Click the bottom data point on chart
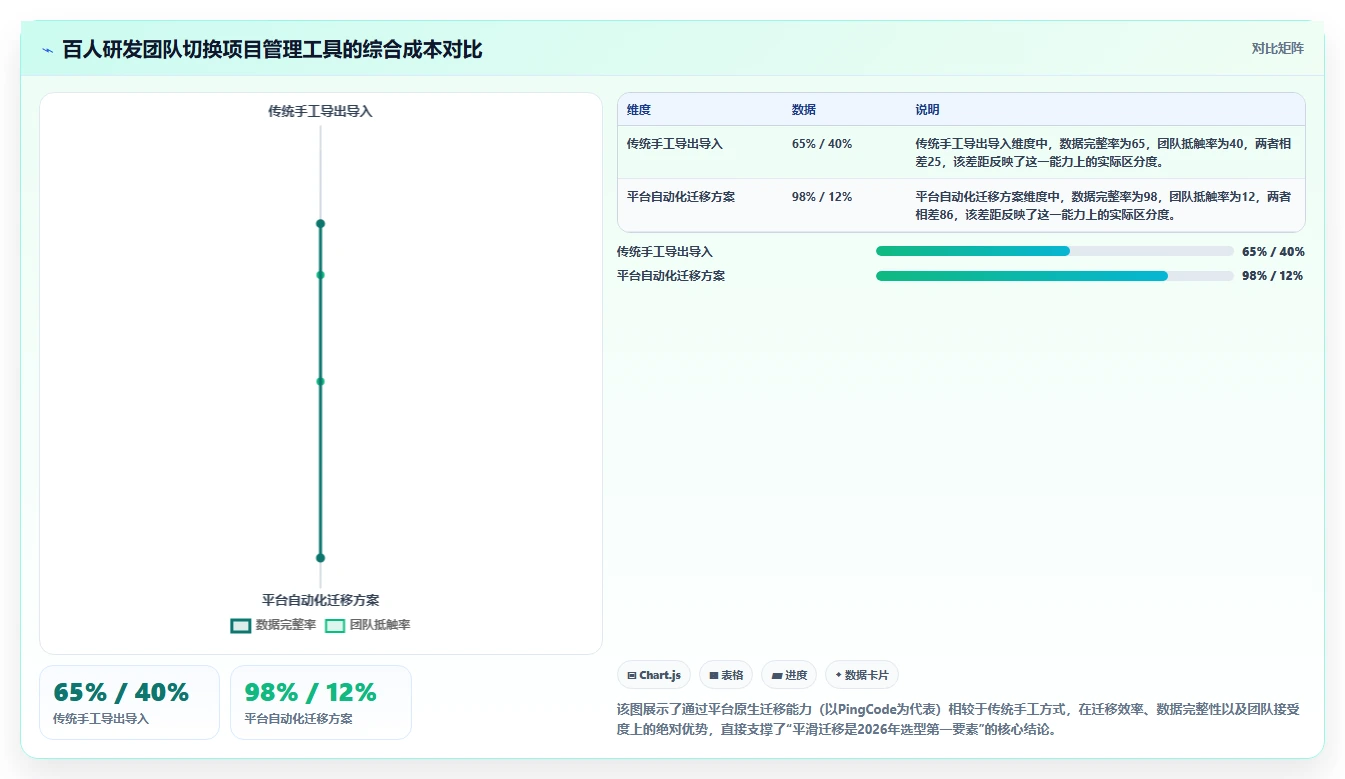Screen dimensions: 1345x779 pyautogui.click(x=320, y=558)
